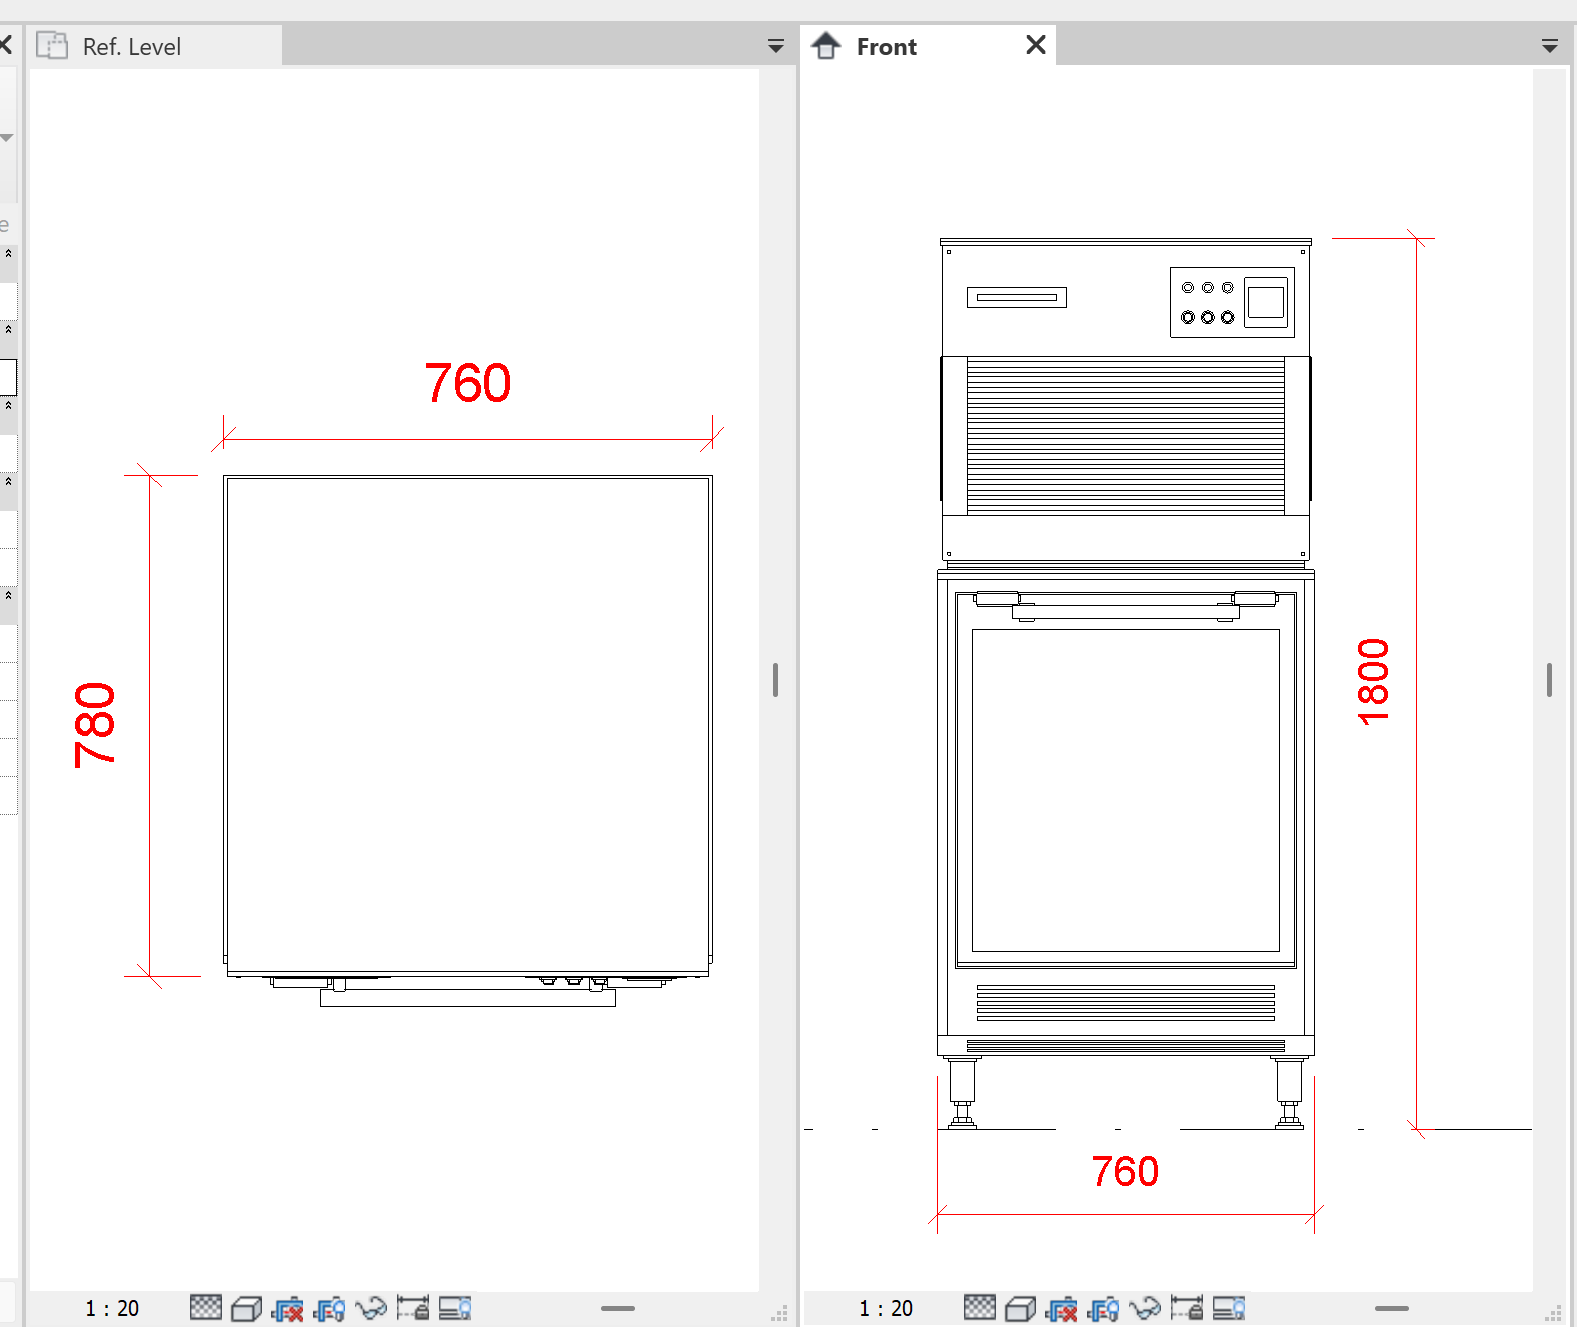Reveal constraints in Ref. Level view
This screenshot has width=1577, height=1327.
pos(413,1308)
